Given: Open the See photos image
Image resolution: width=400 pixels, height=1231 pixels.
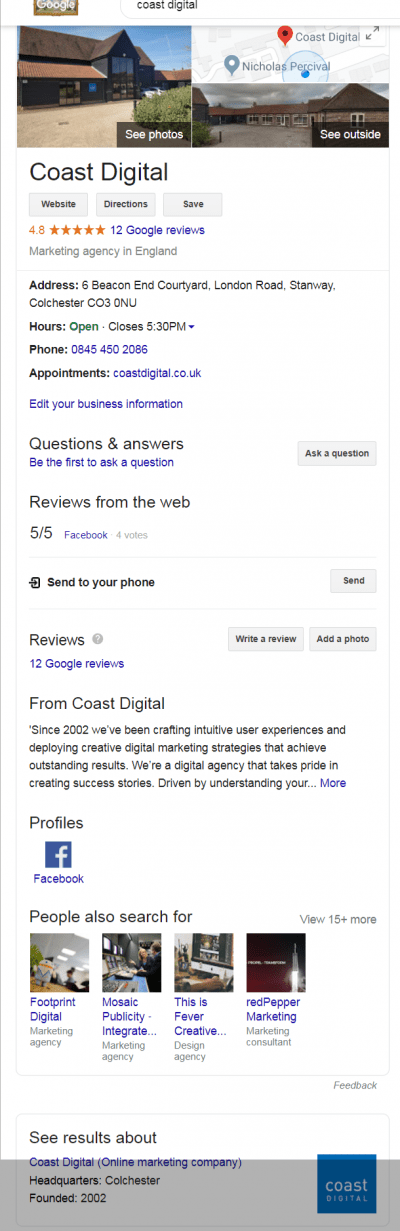Looking at the screenshot, I should 104,87.
